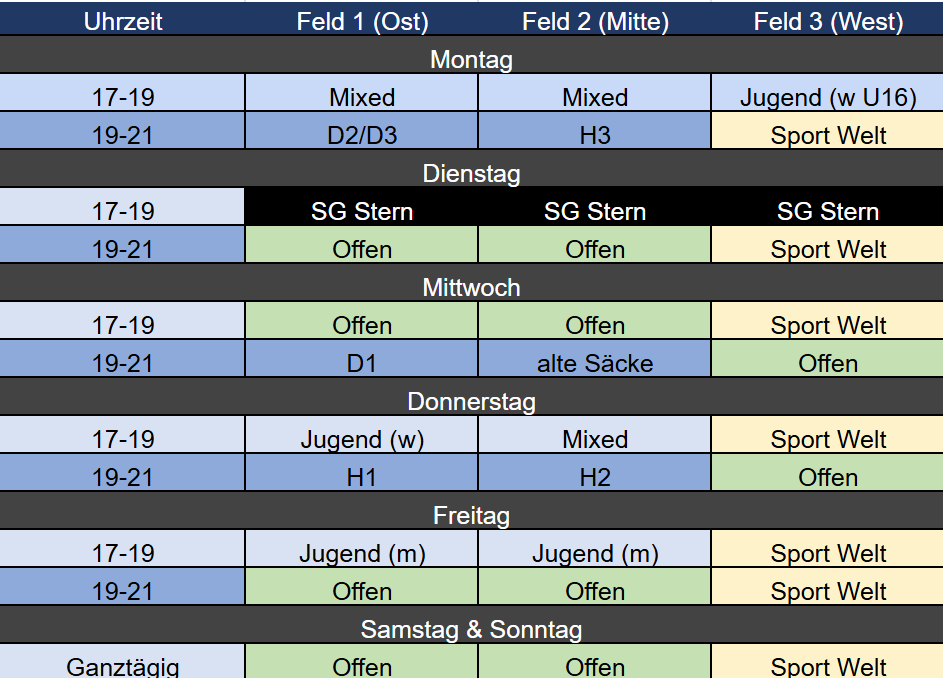Select the D2/D3 team cell

click(x=361, y=135)
